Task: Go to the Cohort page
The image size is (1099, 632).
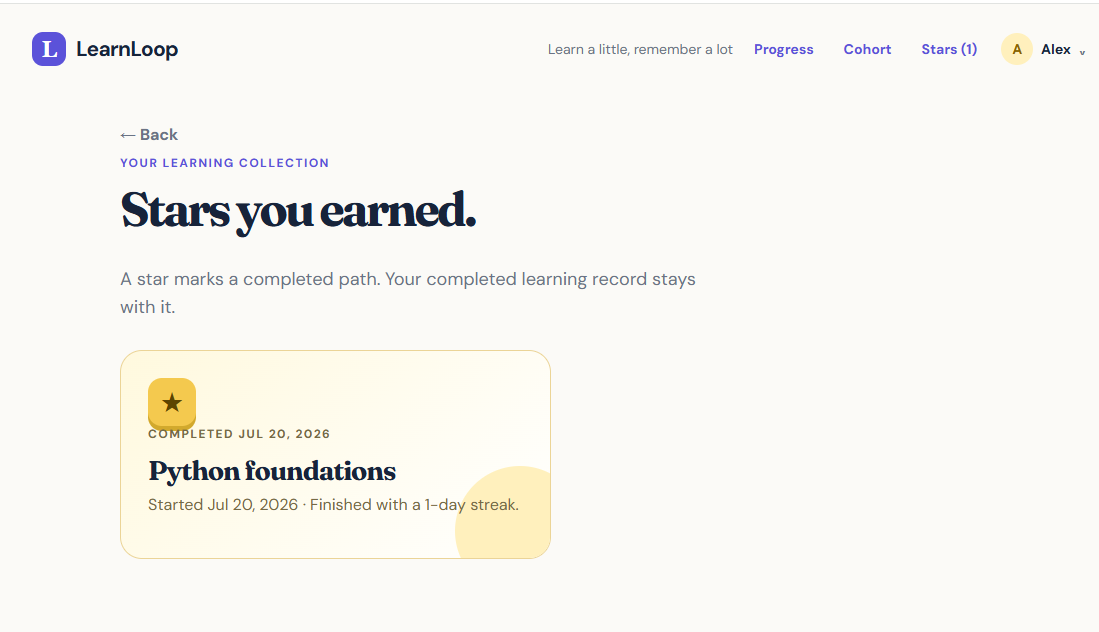Action: pos(867,49)
